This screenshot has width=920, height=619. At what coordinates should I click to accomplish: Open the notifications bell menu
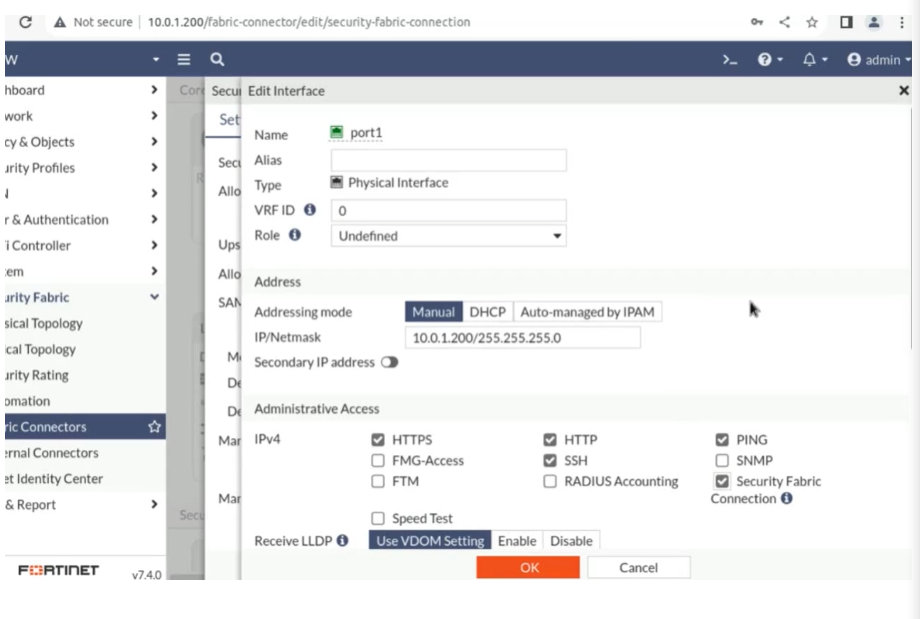tap(815, 59)
